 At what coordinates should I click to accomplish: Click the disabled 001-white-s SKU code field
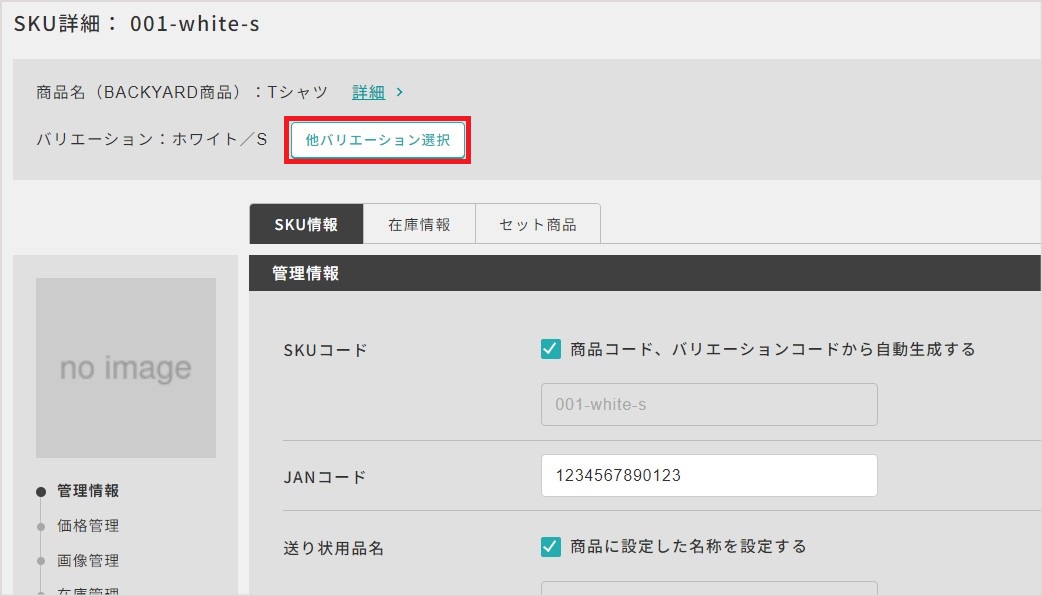[709, 404]
